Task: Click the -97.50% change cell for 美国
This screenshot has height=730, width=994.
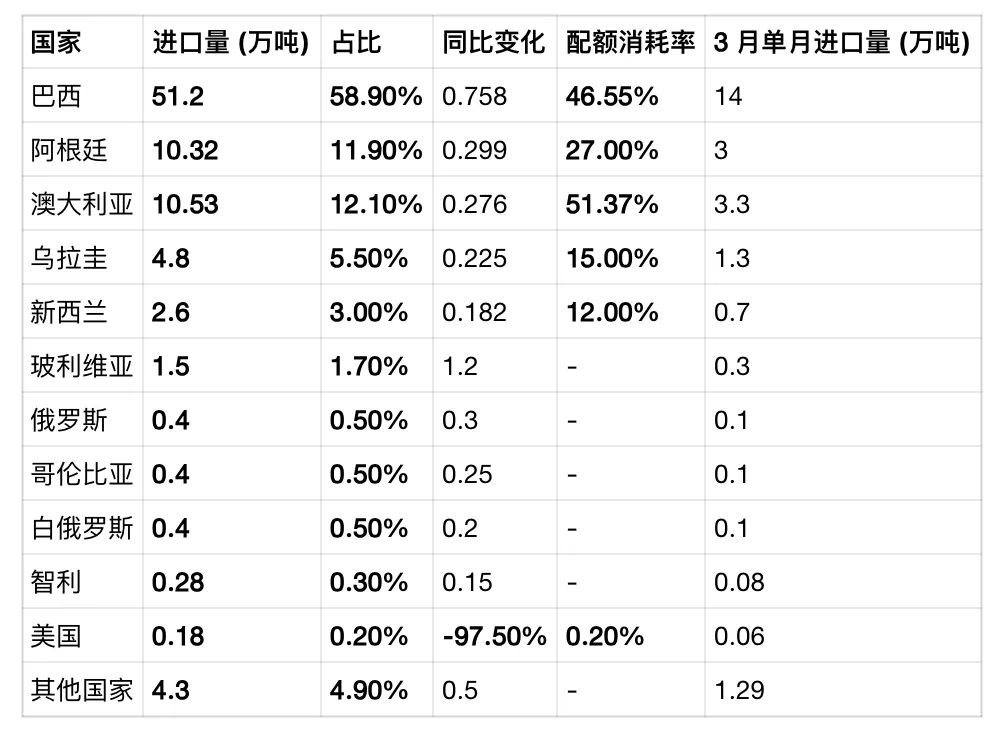Action: tap(494, 636)
